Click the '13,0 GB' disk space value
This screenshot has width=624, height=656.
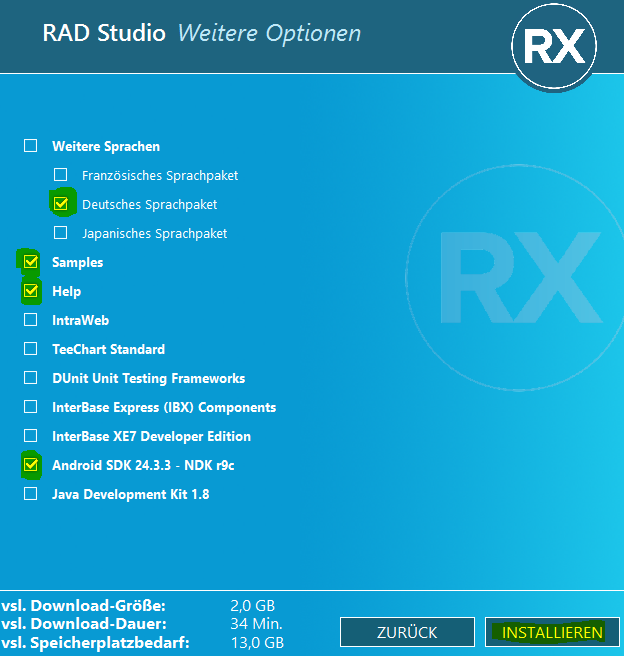pos(257,643)
